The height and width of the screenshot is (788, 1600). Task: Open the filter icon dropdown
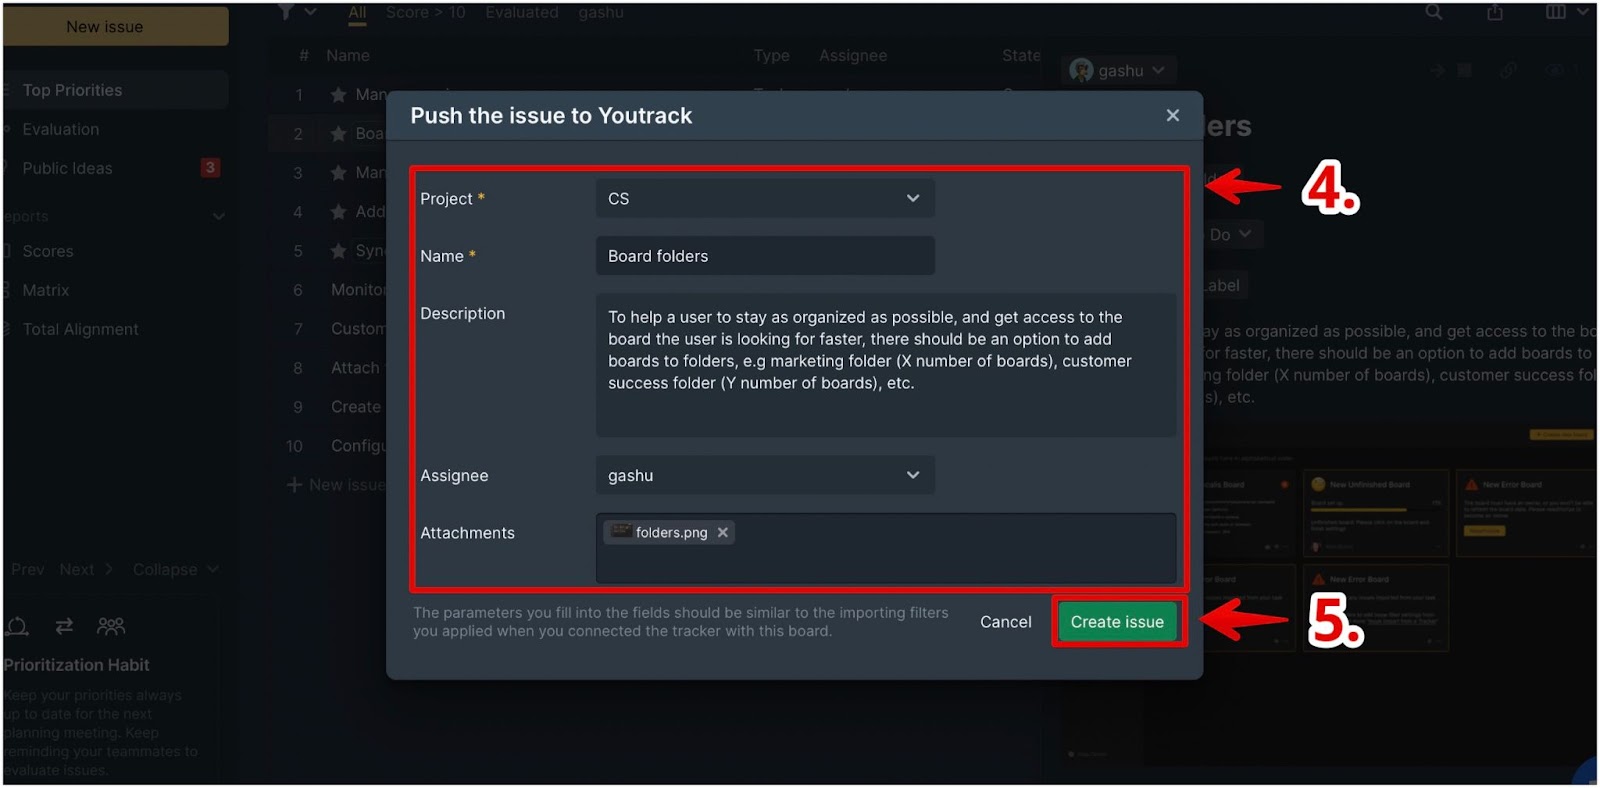(297, 12)
